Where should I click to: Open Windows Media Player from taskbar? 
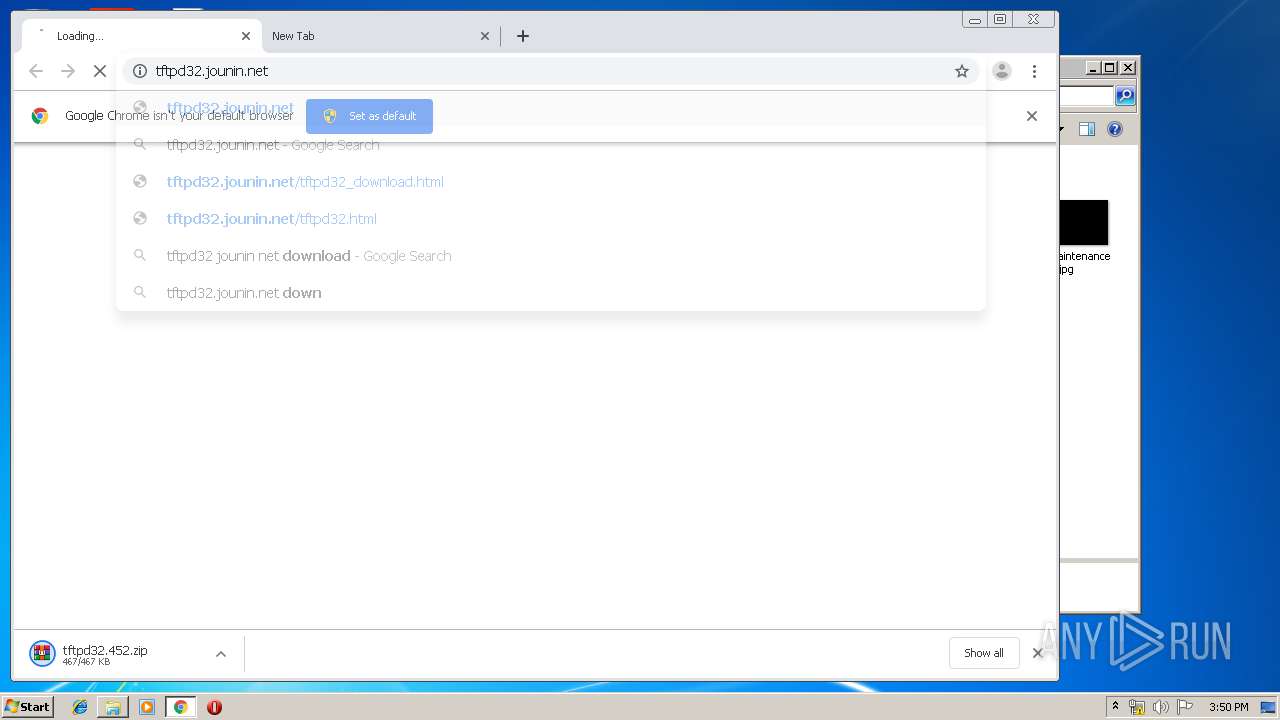(147, 707)
